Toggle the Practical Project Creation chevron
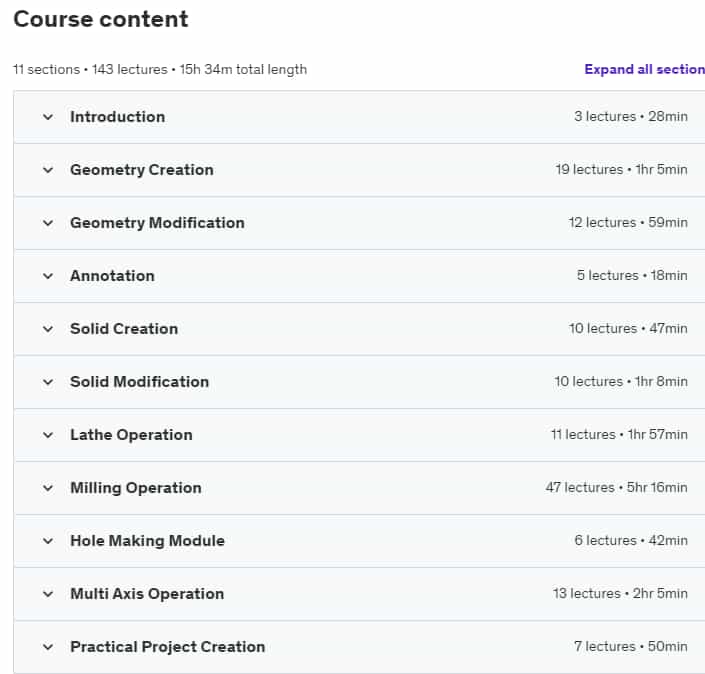705x674 pixels. [47, 647]
